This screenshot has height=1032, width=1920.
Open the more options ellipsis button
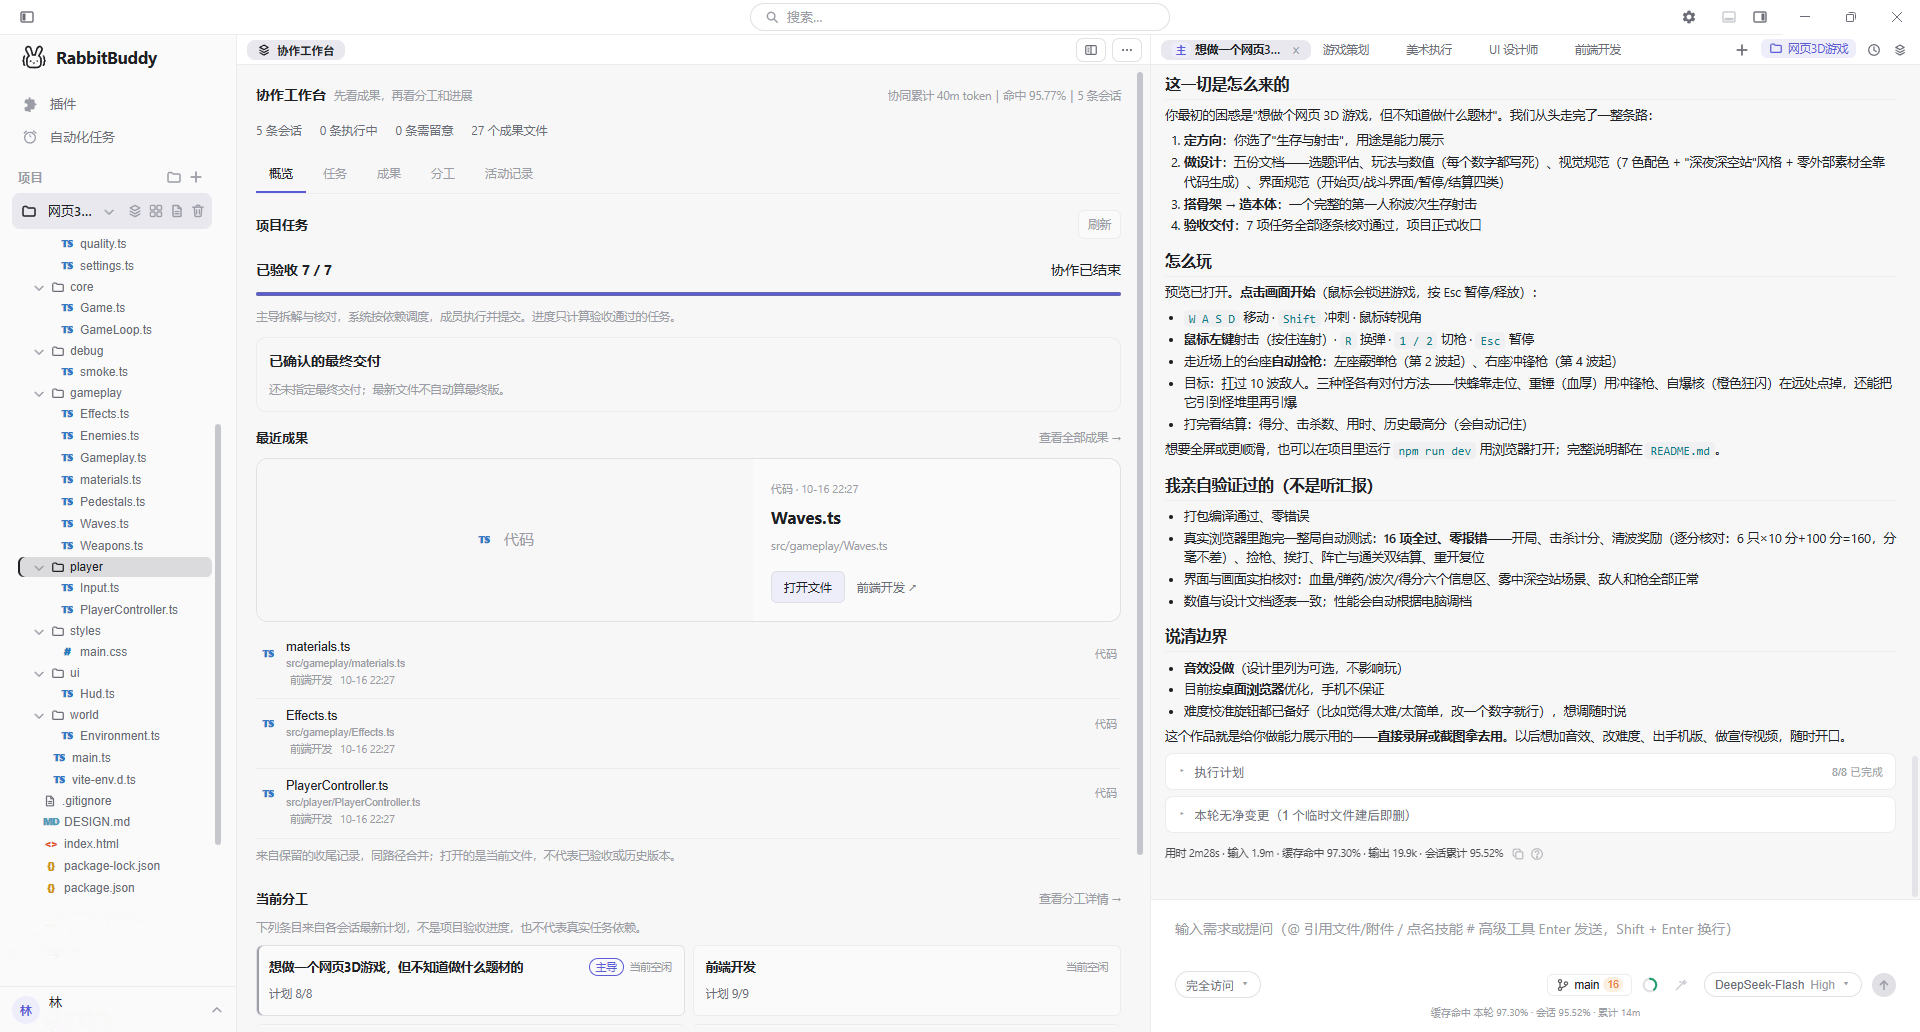(1127, 50)
